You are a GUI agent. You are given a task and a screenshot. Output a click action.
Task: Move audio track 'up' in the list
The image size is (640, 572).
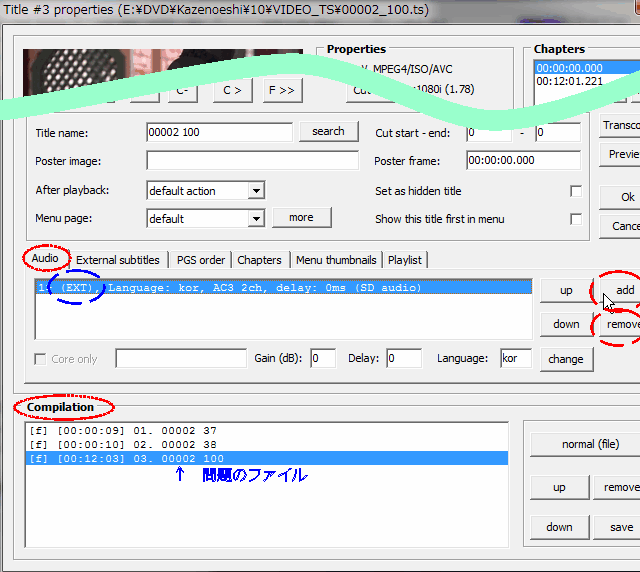[566, 290]
